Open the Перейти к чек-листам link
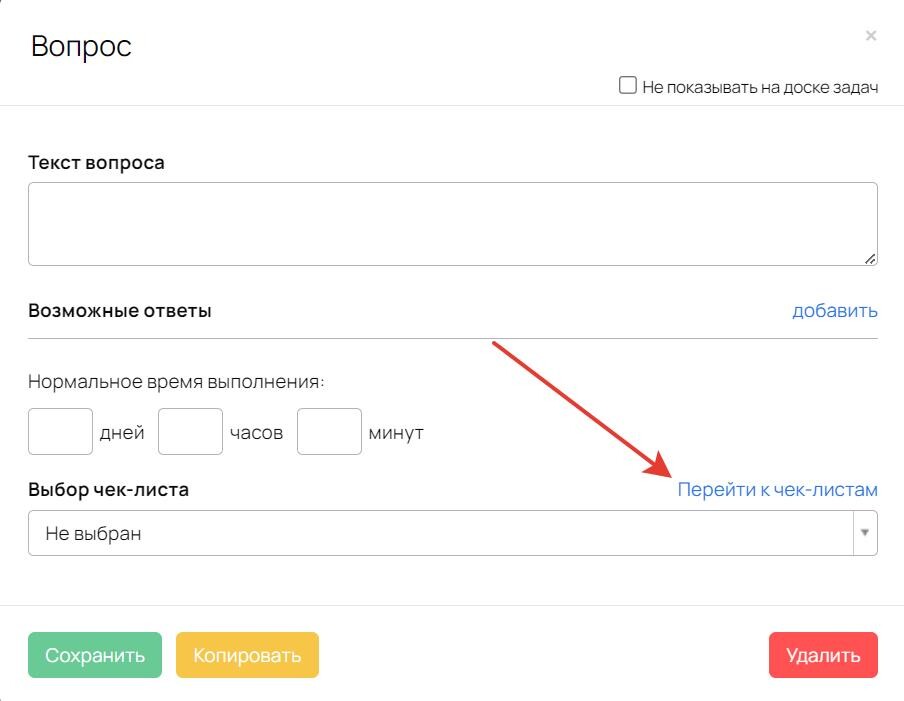The width and height of the screenshot is (904, 701). tap(777, 489)
